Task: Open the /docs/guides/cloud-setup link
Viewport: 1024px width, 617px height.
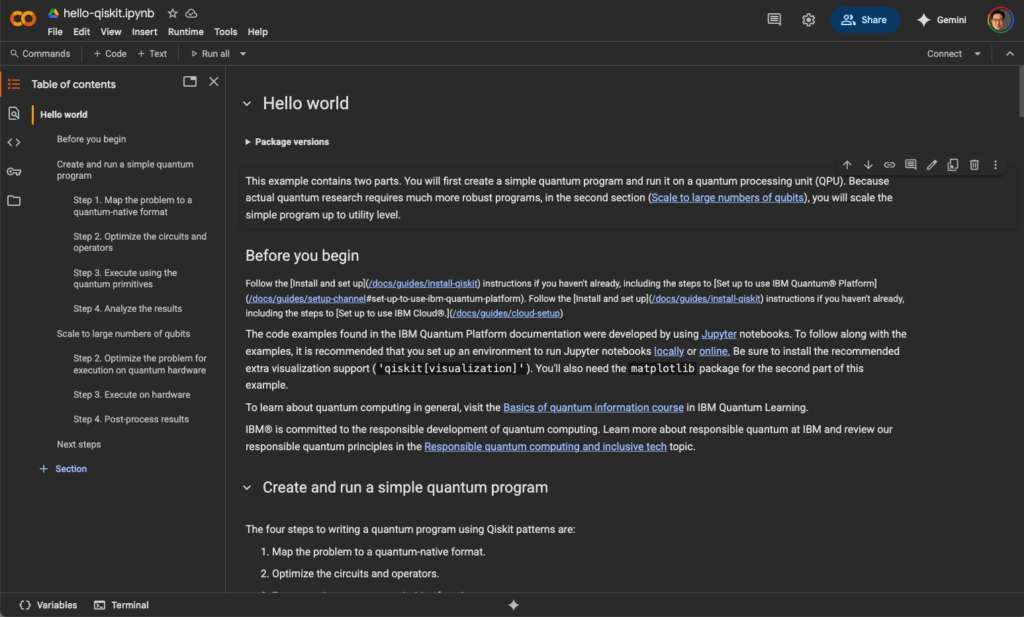Action: coord(505,313)
